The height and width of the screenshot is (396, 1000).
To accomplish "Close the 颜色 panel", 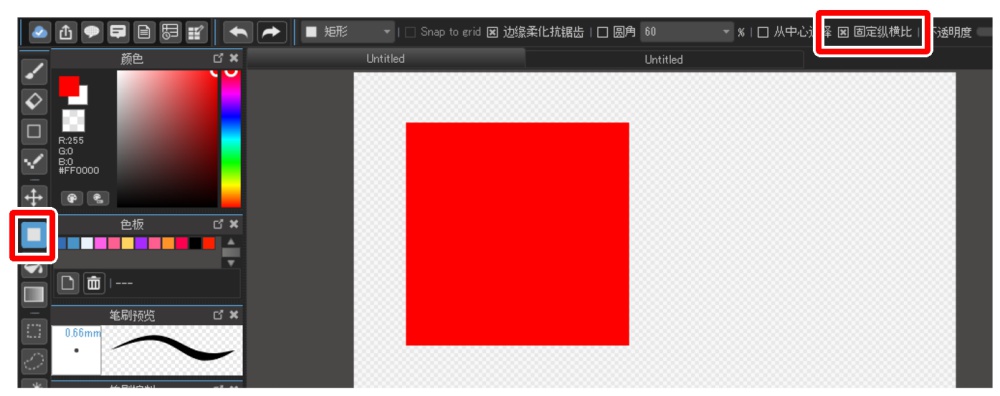I will pyautogui.click(x=234, y=58).
